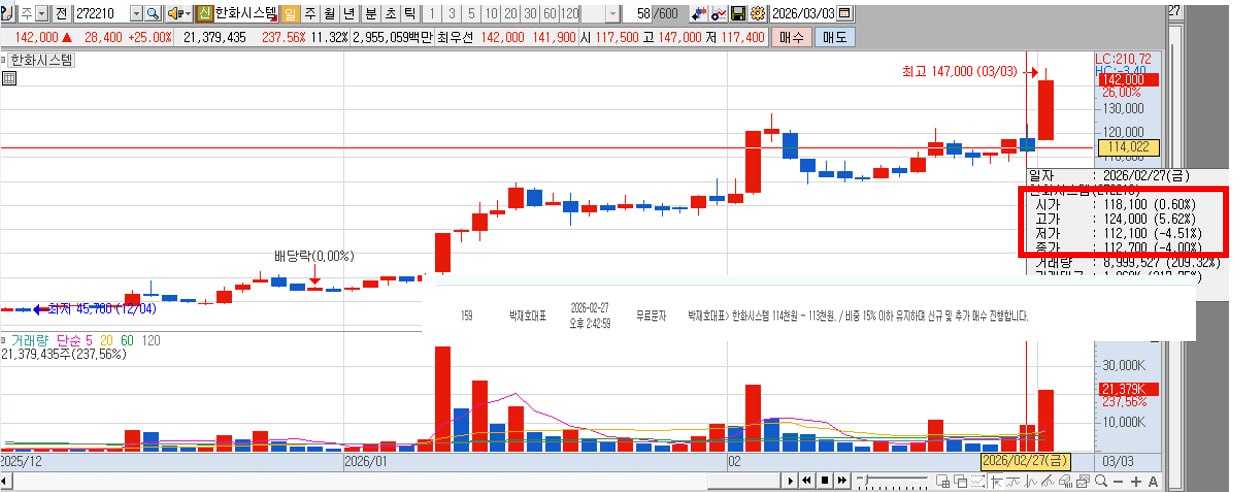Click the 한화시스템 chart legend label

tap(42, 59)
